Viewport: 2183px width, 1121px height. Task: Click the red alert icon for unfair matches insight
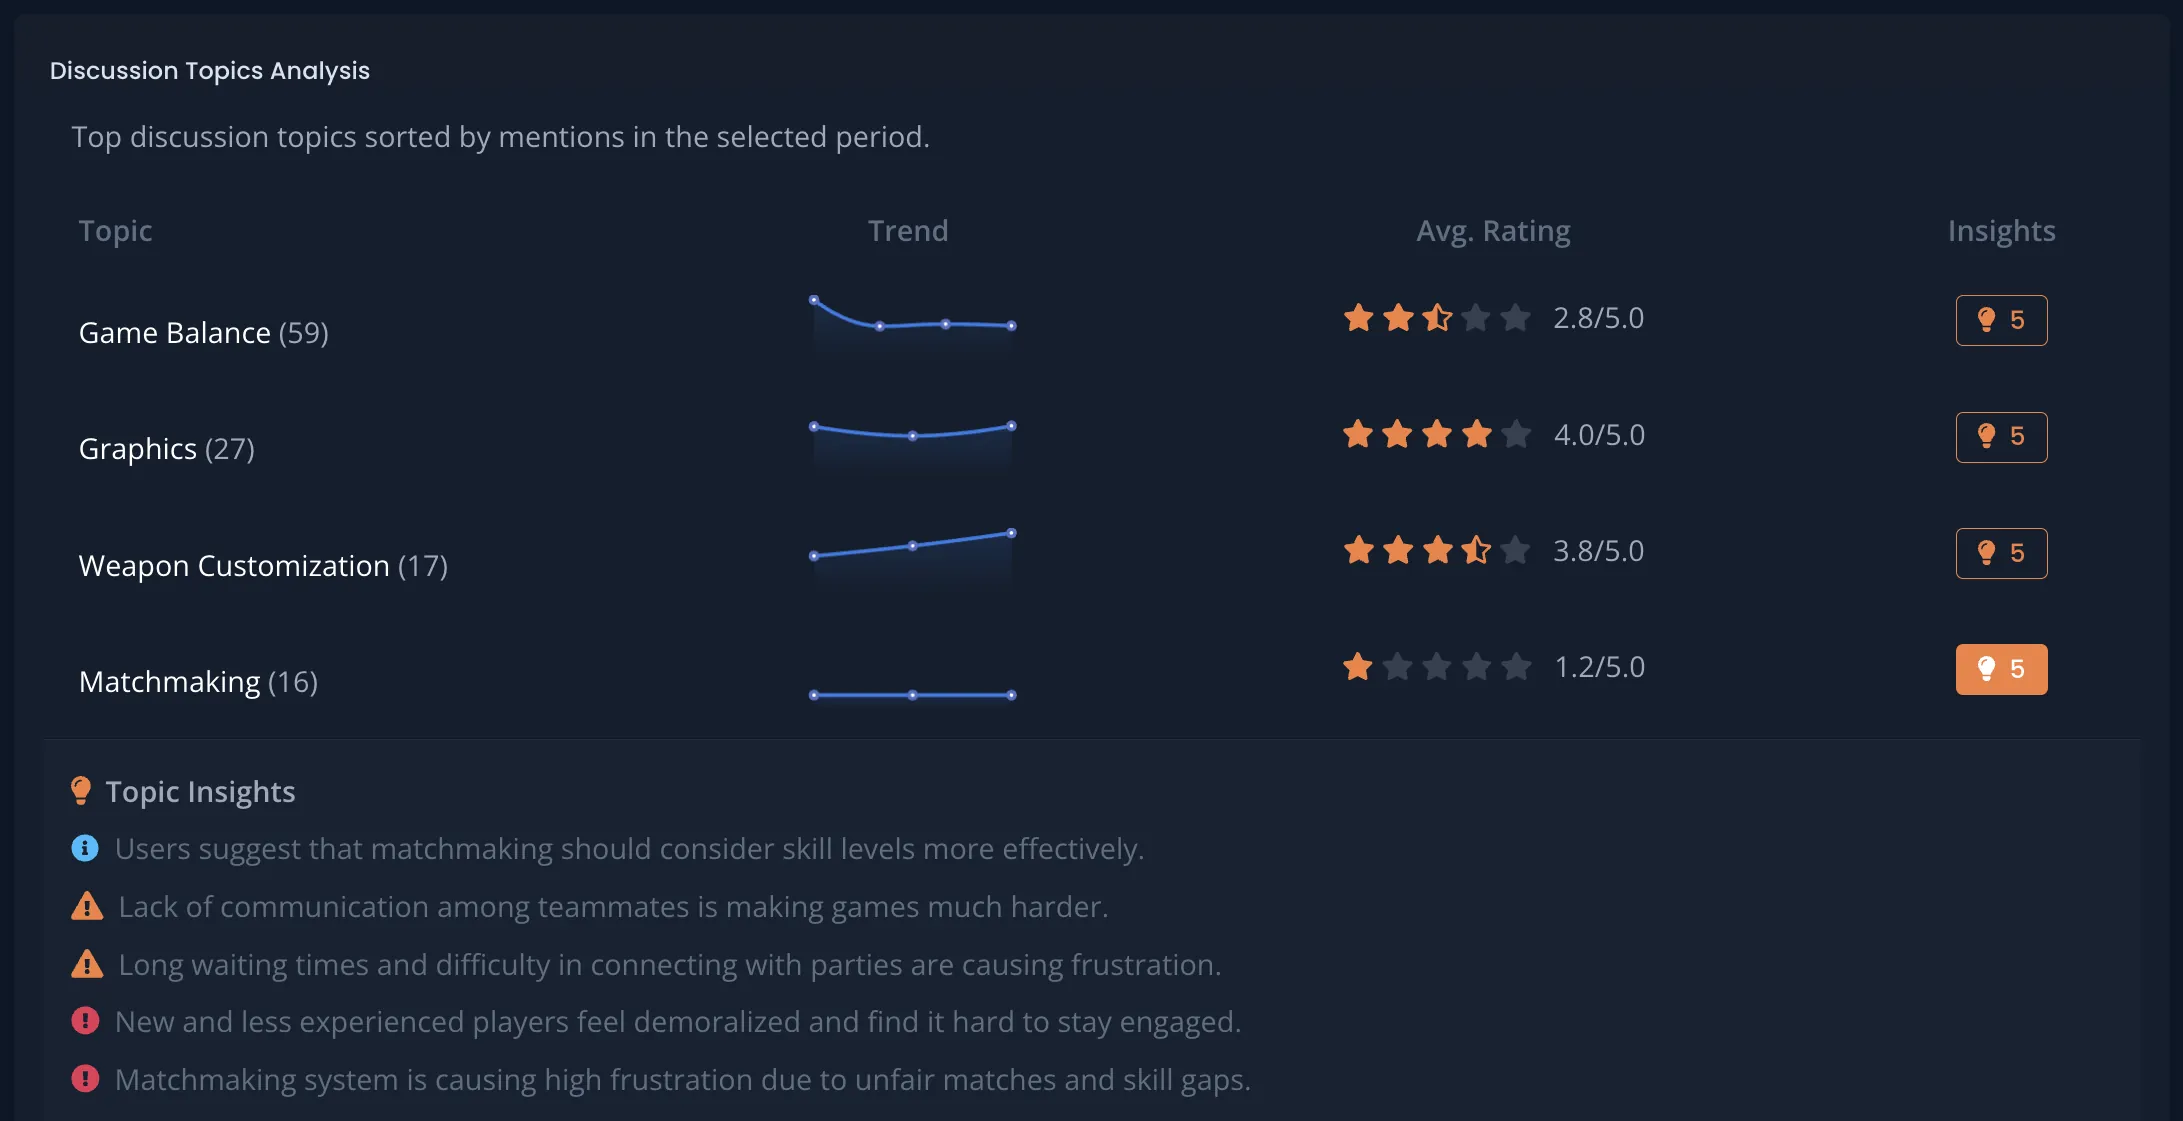pyautogui.click(x=86, y=1079)
